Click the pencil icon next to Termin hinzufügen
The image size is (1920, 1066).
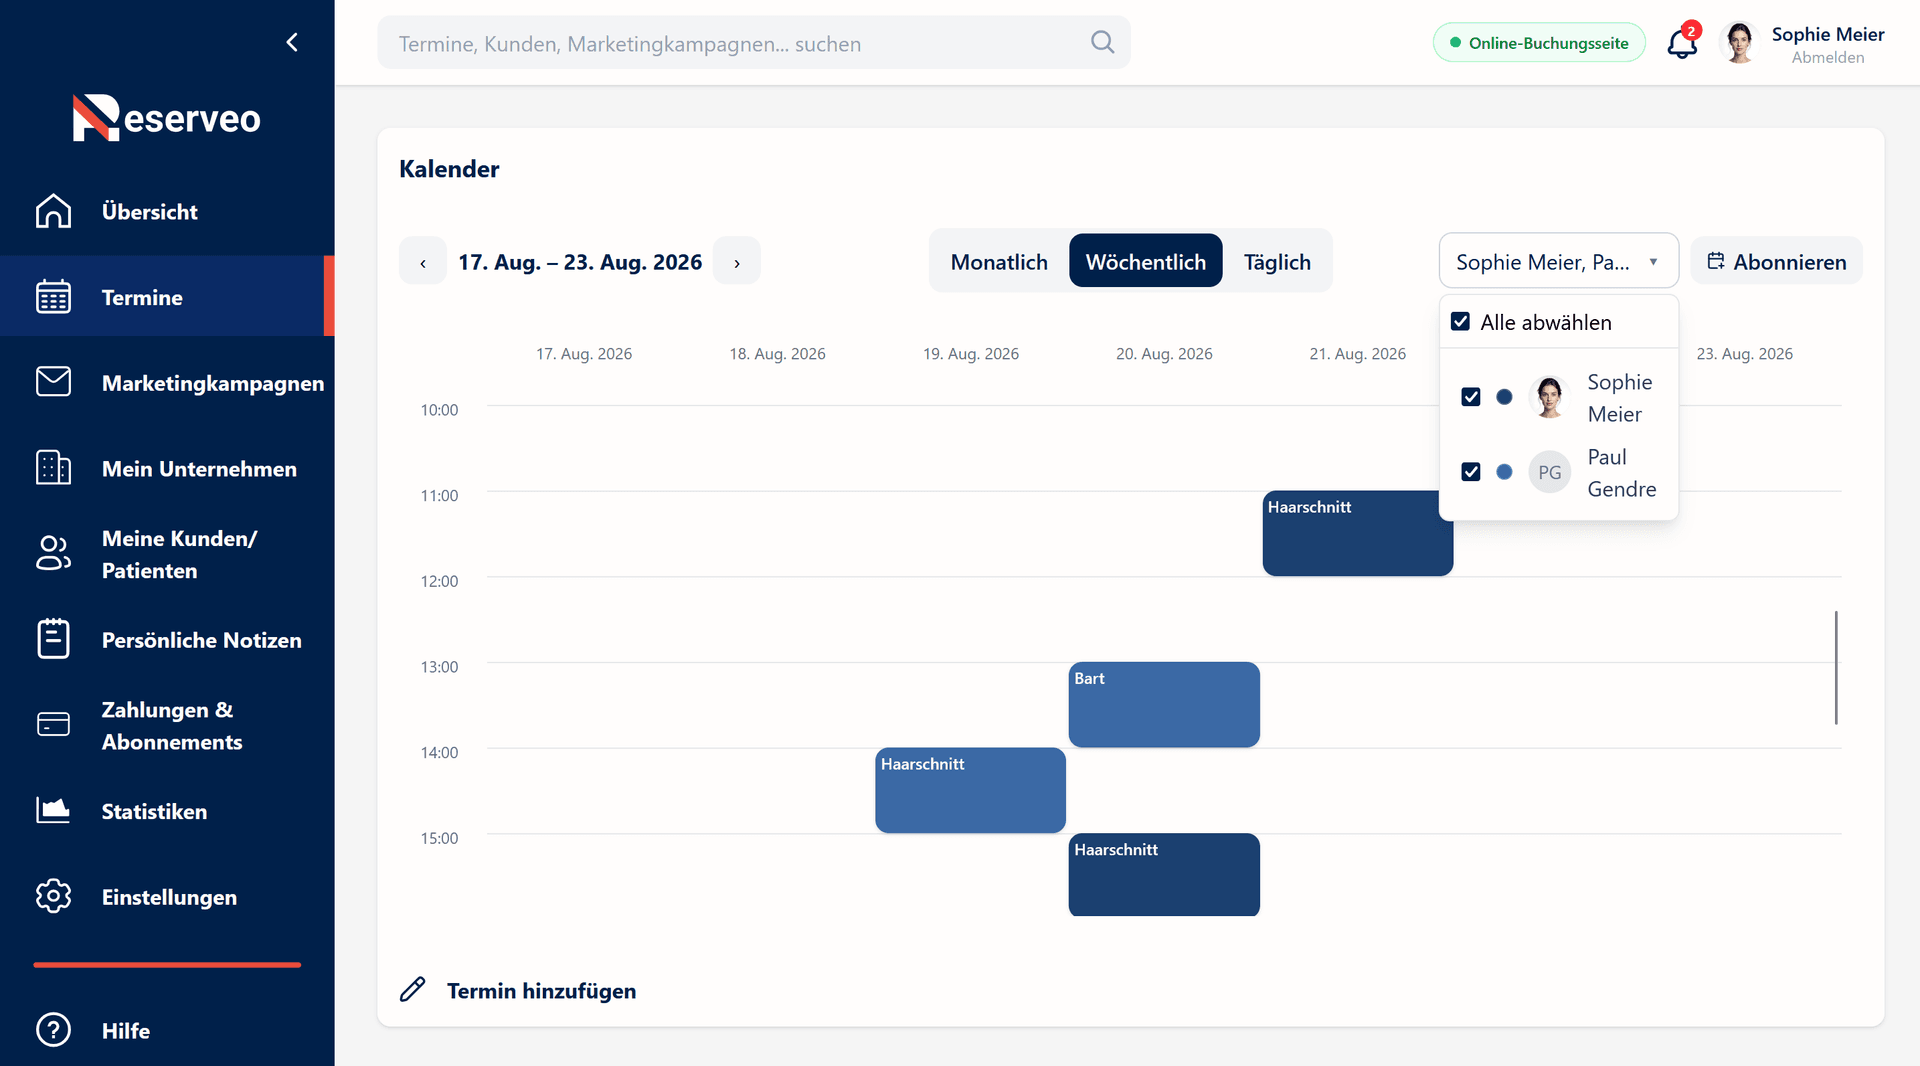(413, 990)
